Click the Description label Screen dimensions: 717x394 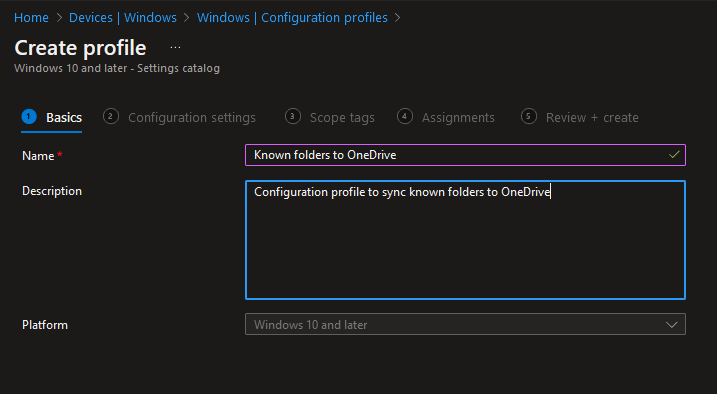(52, 191)
